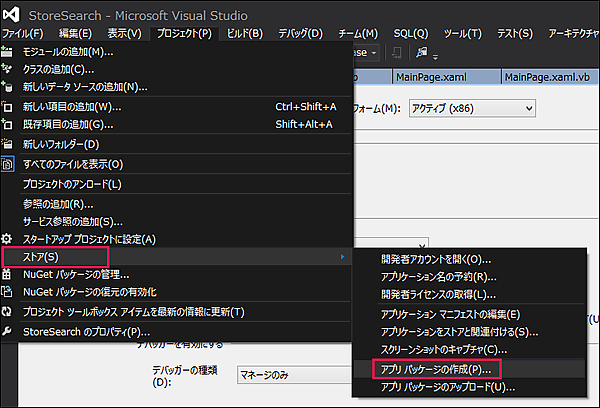This screenshot has height=408, width=600.
Task: Open the SQL(Q) menu
Action: pos(411,33)
